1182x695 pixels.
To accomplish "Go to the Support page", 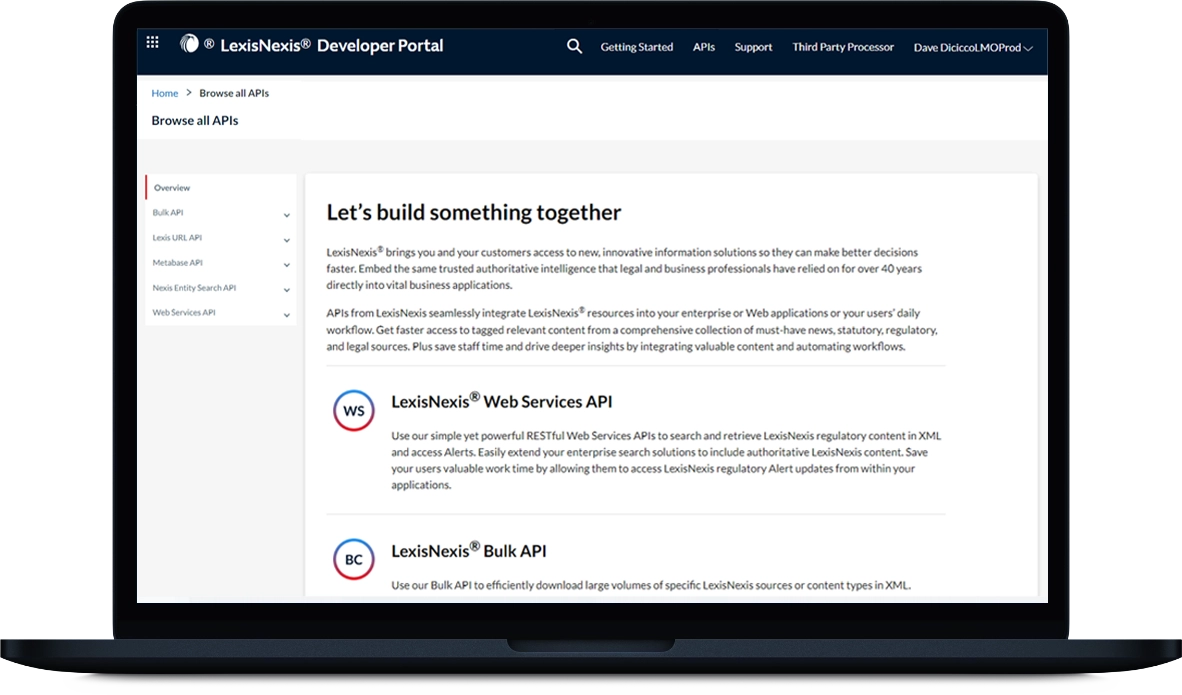I will pyautogui.click(x=753, y=47).
